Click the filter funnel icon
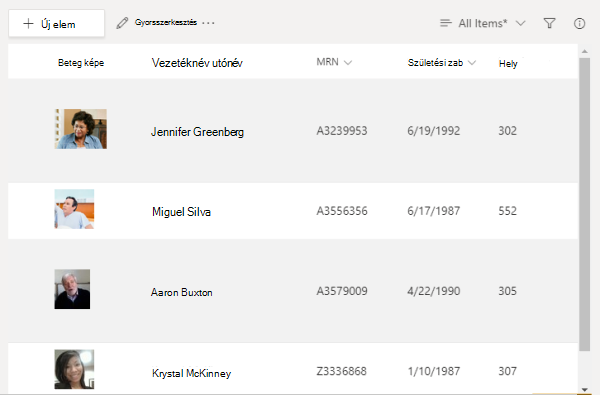 pyautogui.click(x=549, y=23)
